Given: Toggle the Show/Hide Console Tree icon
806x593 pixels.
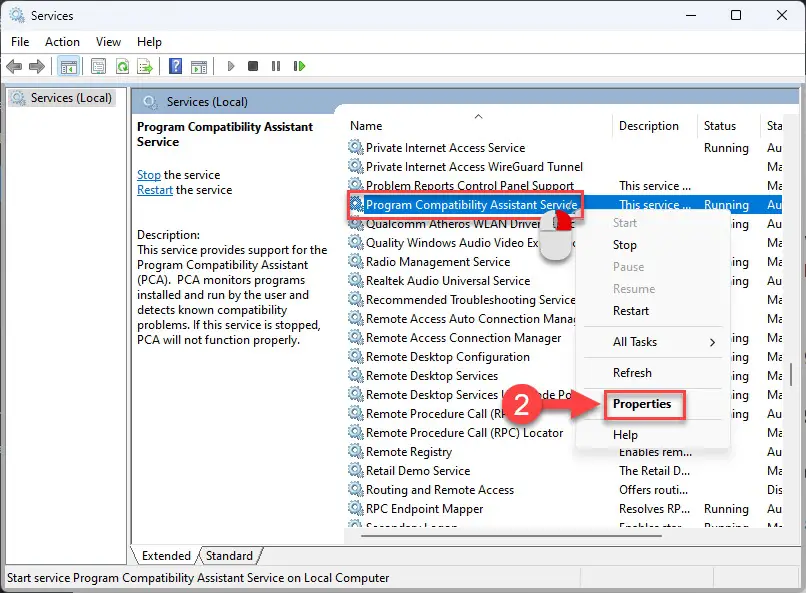Looking at the screenshot, I should pos(67,66).
